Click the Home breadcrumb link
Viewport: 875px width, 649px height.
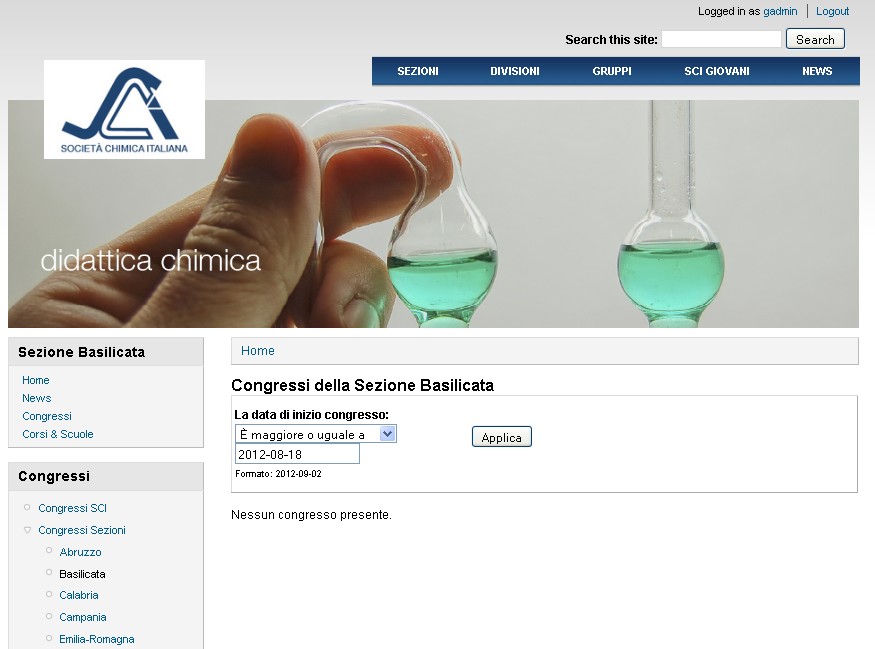(258, 350)
